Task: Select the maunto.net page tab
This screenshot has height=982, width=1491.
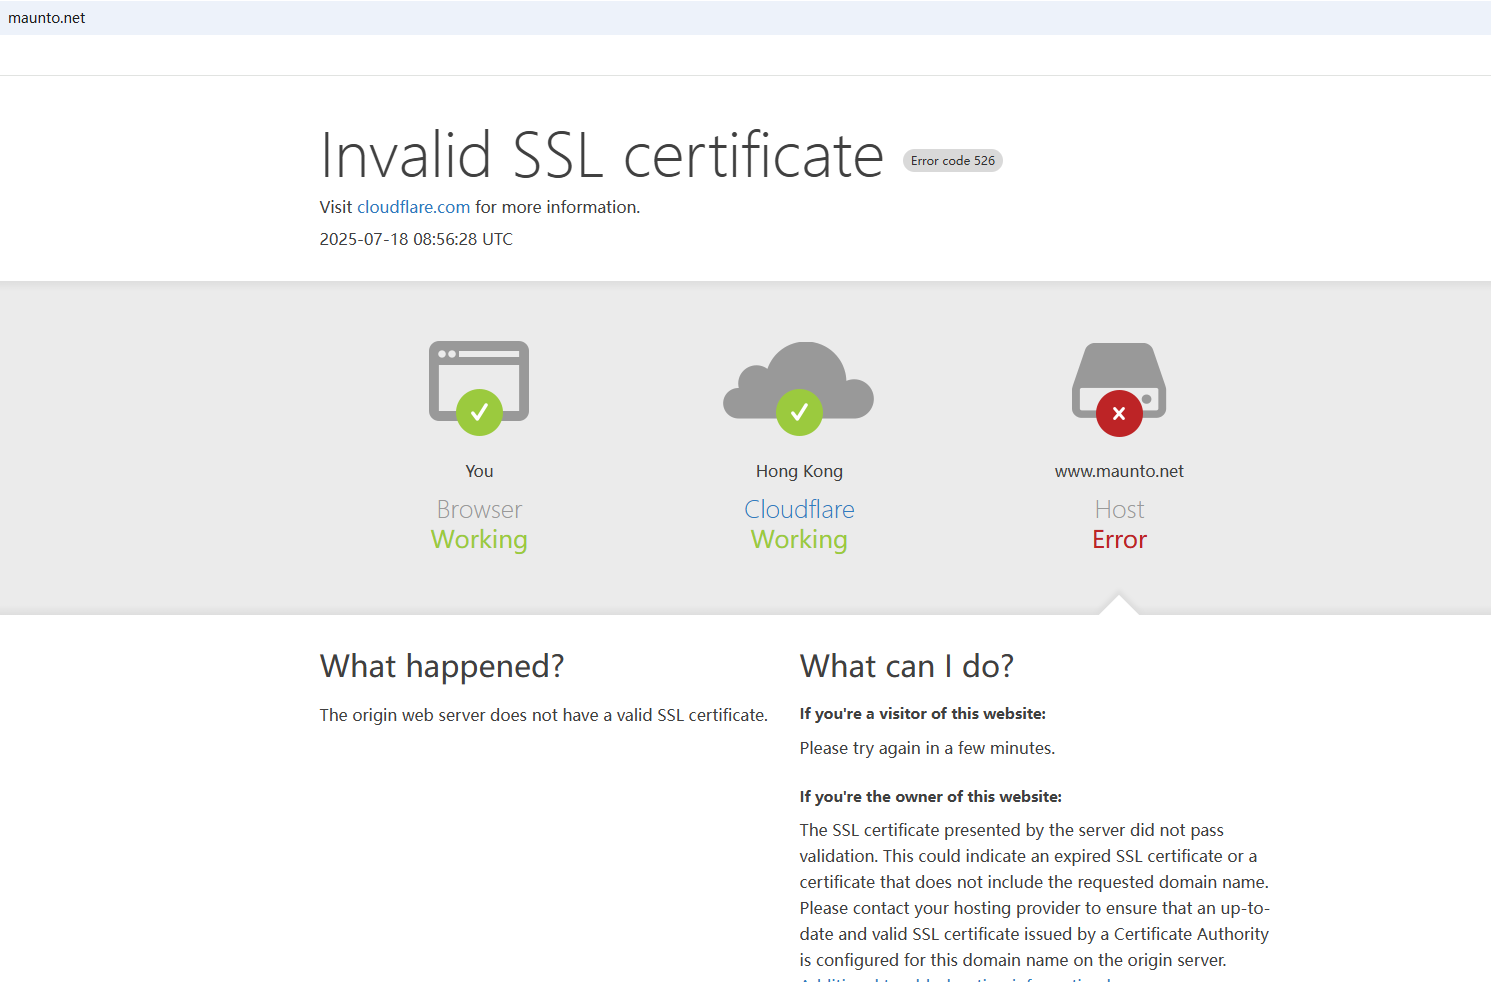Action: [47, 18]
